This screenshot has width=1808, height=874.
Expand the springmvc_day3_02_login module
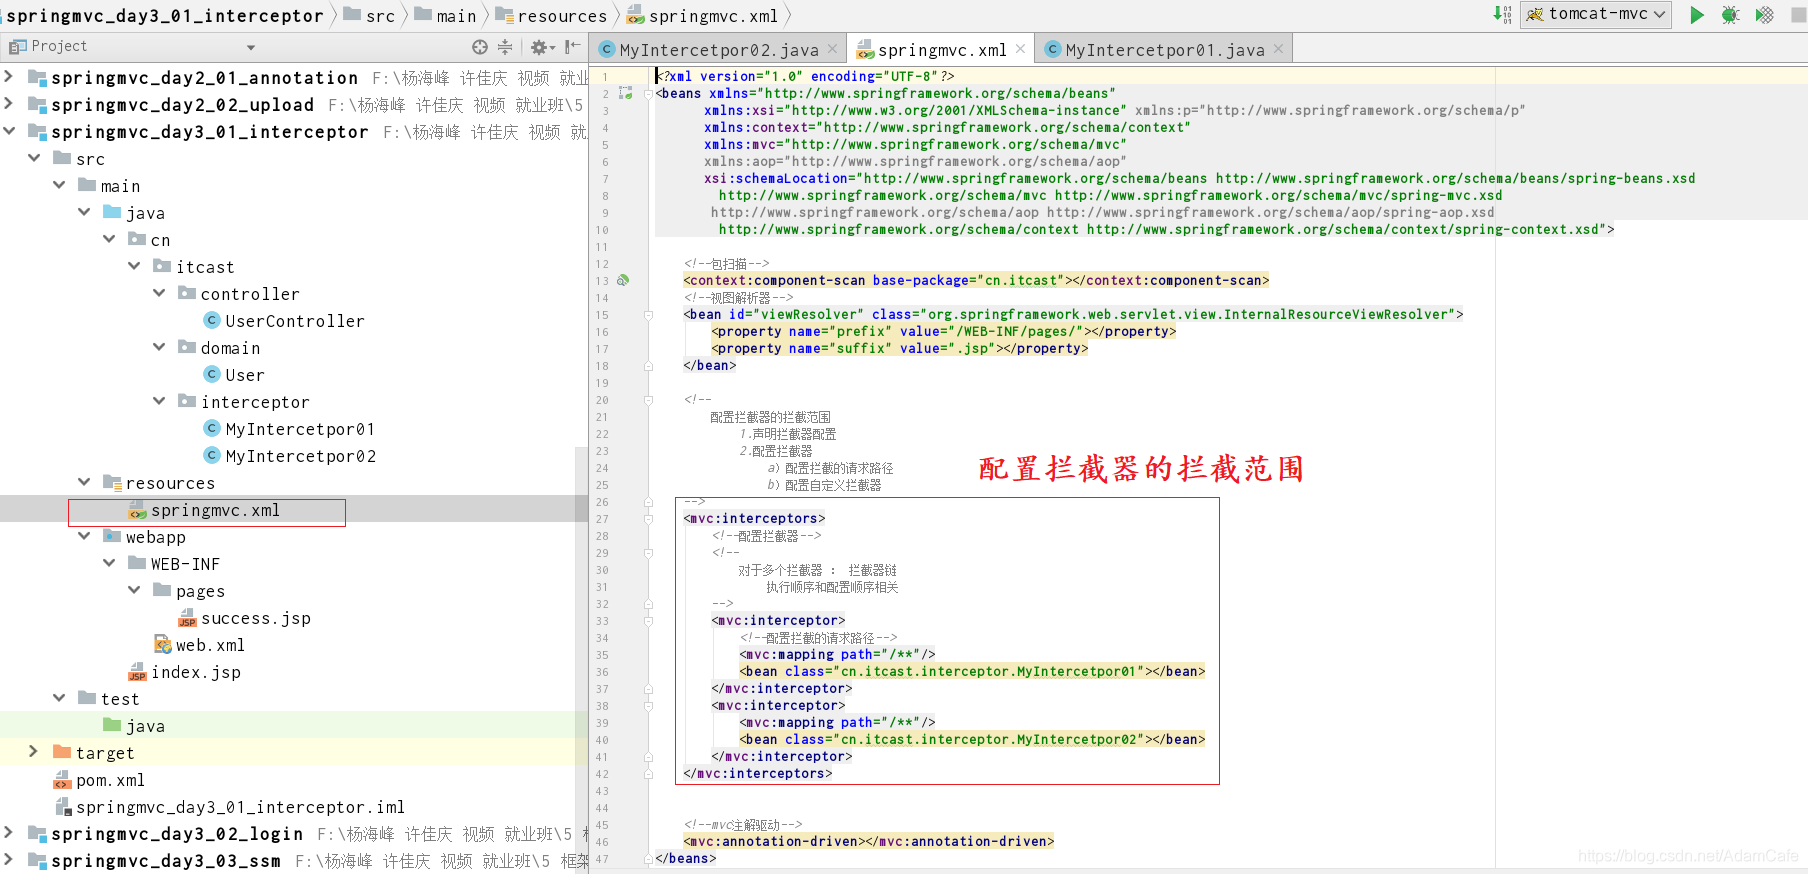click(x=9, y=833)
